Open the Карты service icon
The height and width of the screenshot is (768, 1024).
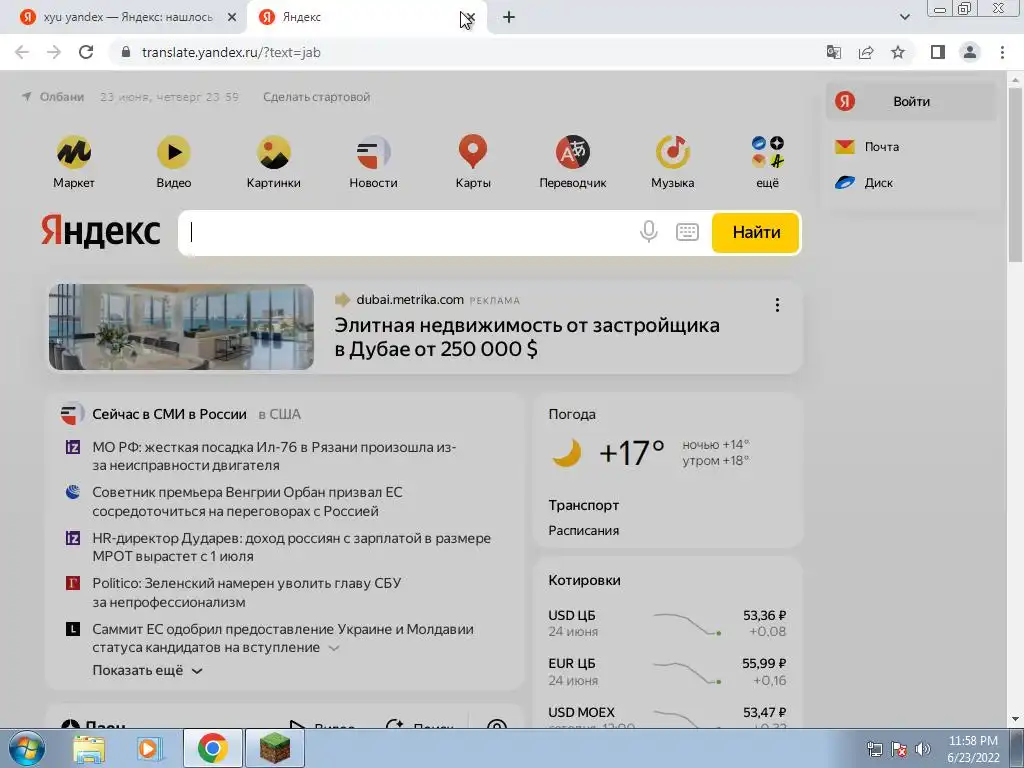click(x=473, y=152)
